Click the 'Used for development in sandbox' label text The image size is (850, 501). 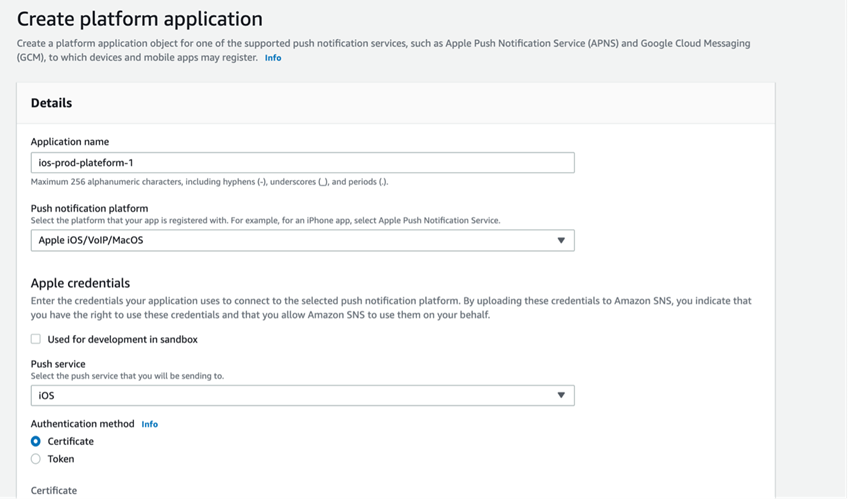122,339
